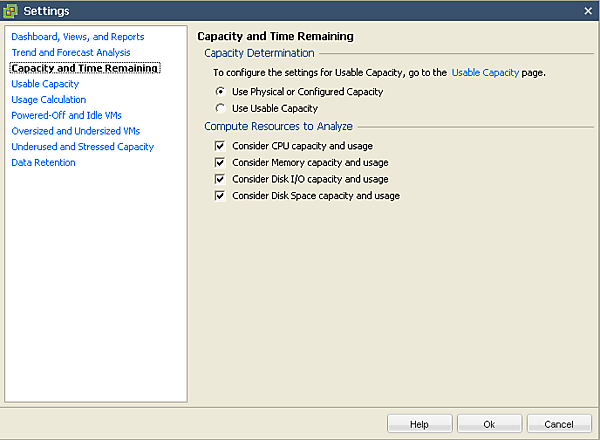Uncheck Consider Memory capacity and usage
600x440 pixels.
(x=220, y=163)
